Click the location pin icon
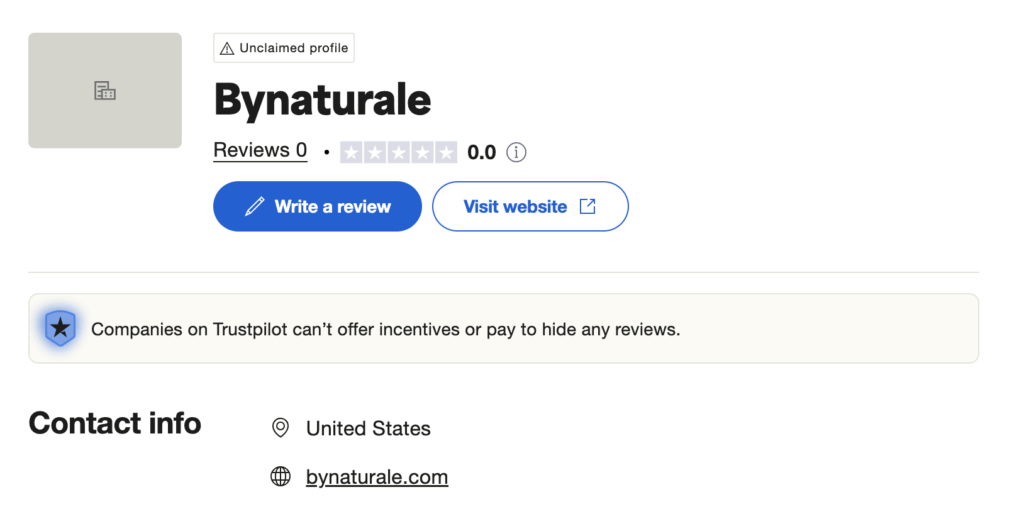Screen dimensions: 1024x531 [x=280, y=428]
